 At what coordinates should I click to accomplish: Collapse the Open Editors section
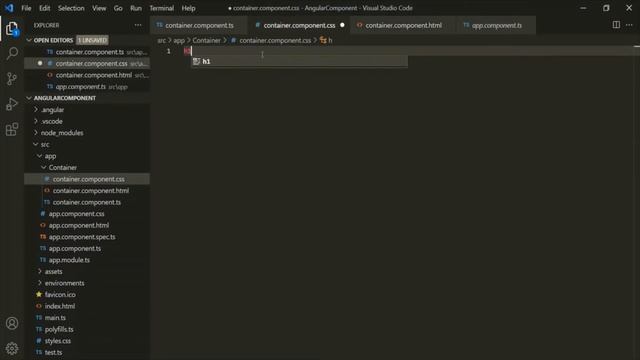(x=53, y=40)
